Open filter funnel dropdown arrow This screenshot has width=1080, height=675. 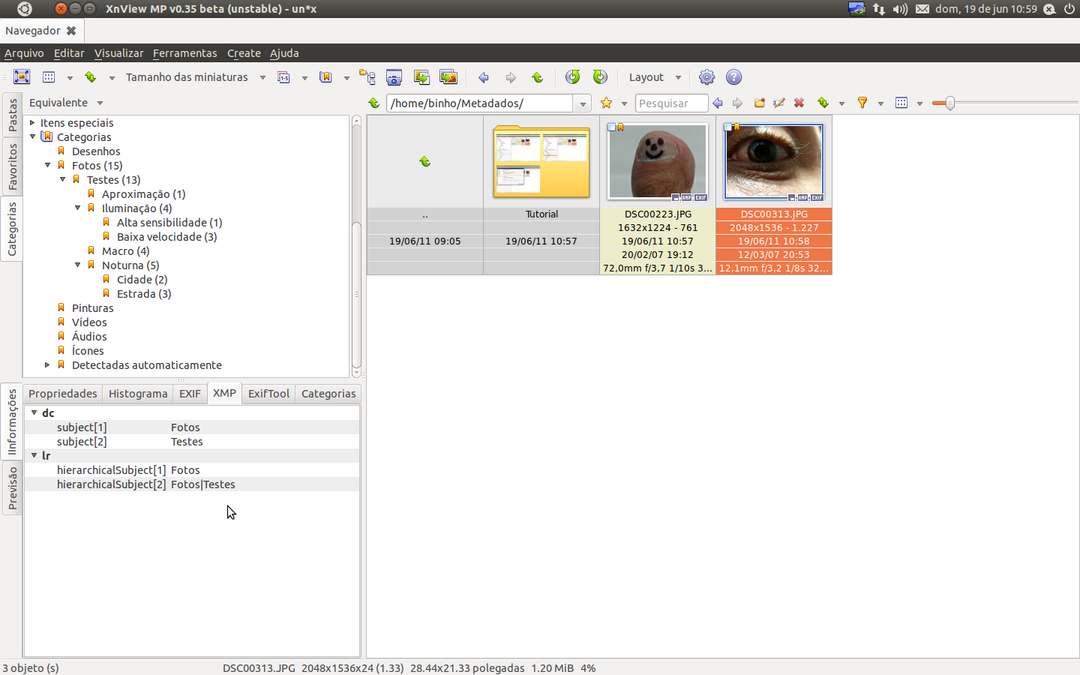[x=880, y=104]
